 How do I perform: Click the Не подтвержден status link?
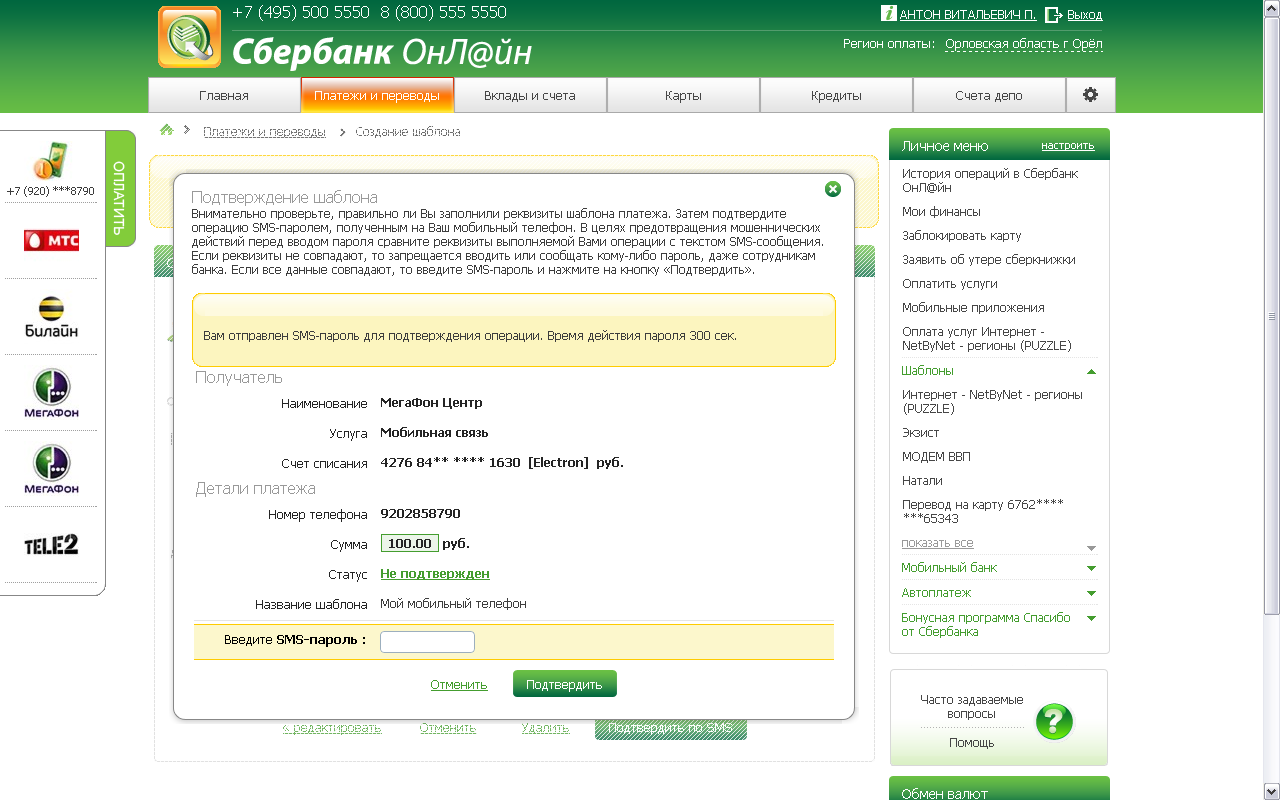point(435,574)
